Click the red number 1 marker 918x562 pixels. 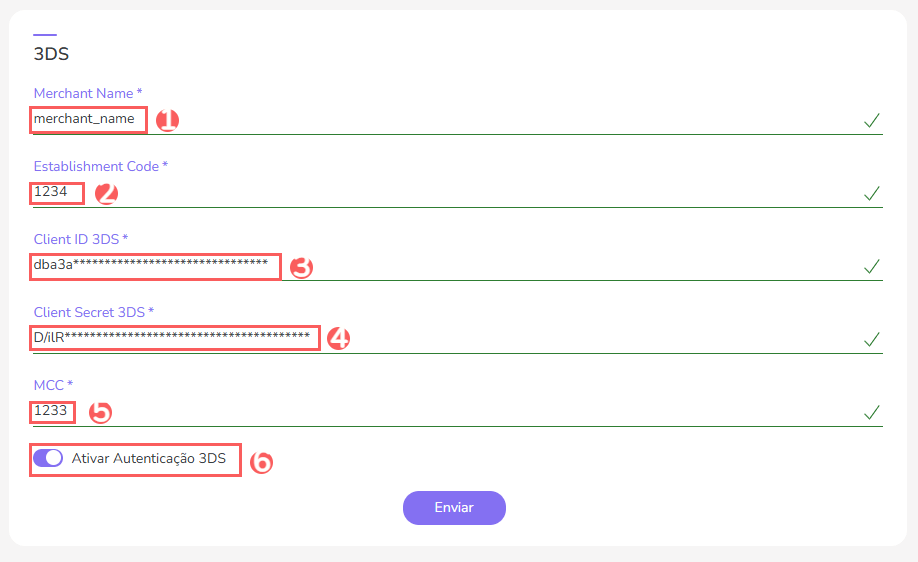click(x=167, y=121)
